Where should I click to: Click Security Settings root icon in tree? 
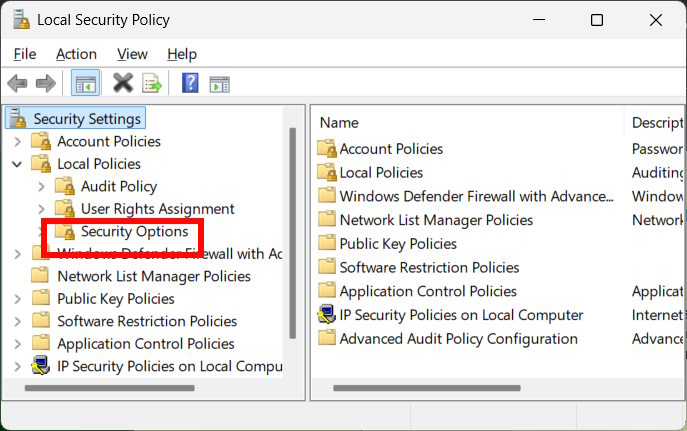(x=18, y=118)
